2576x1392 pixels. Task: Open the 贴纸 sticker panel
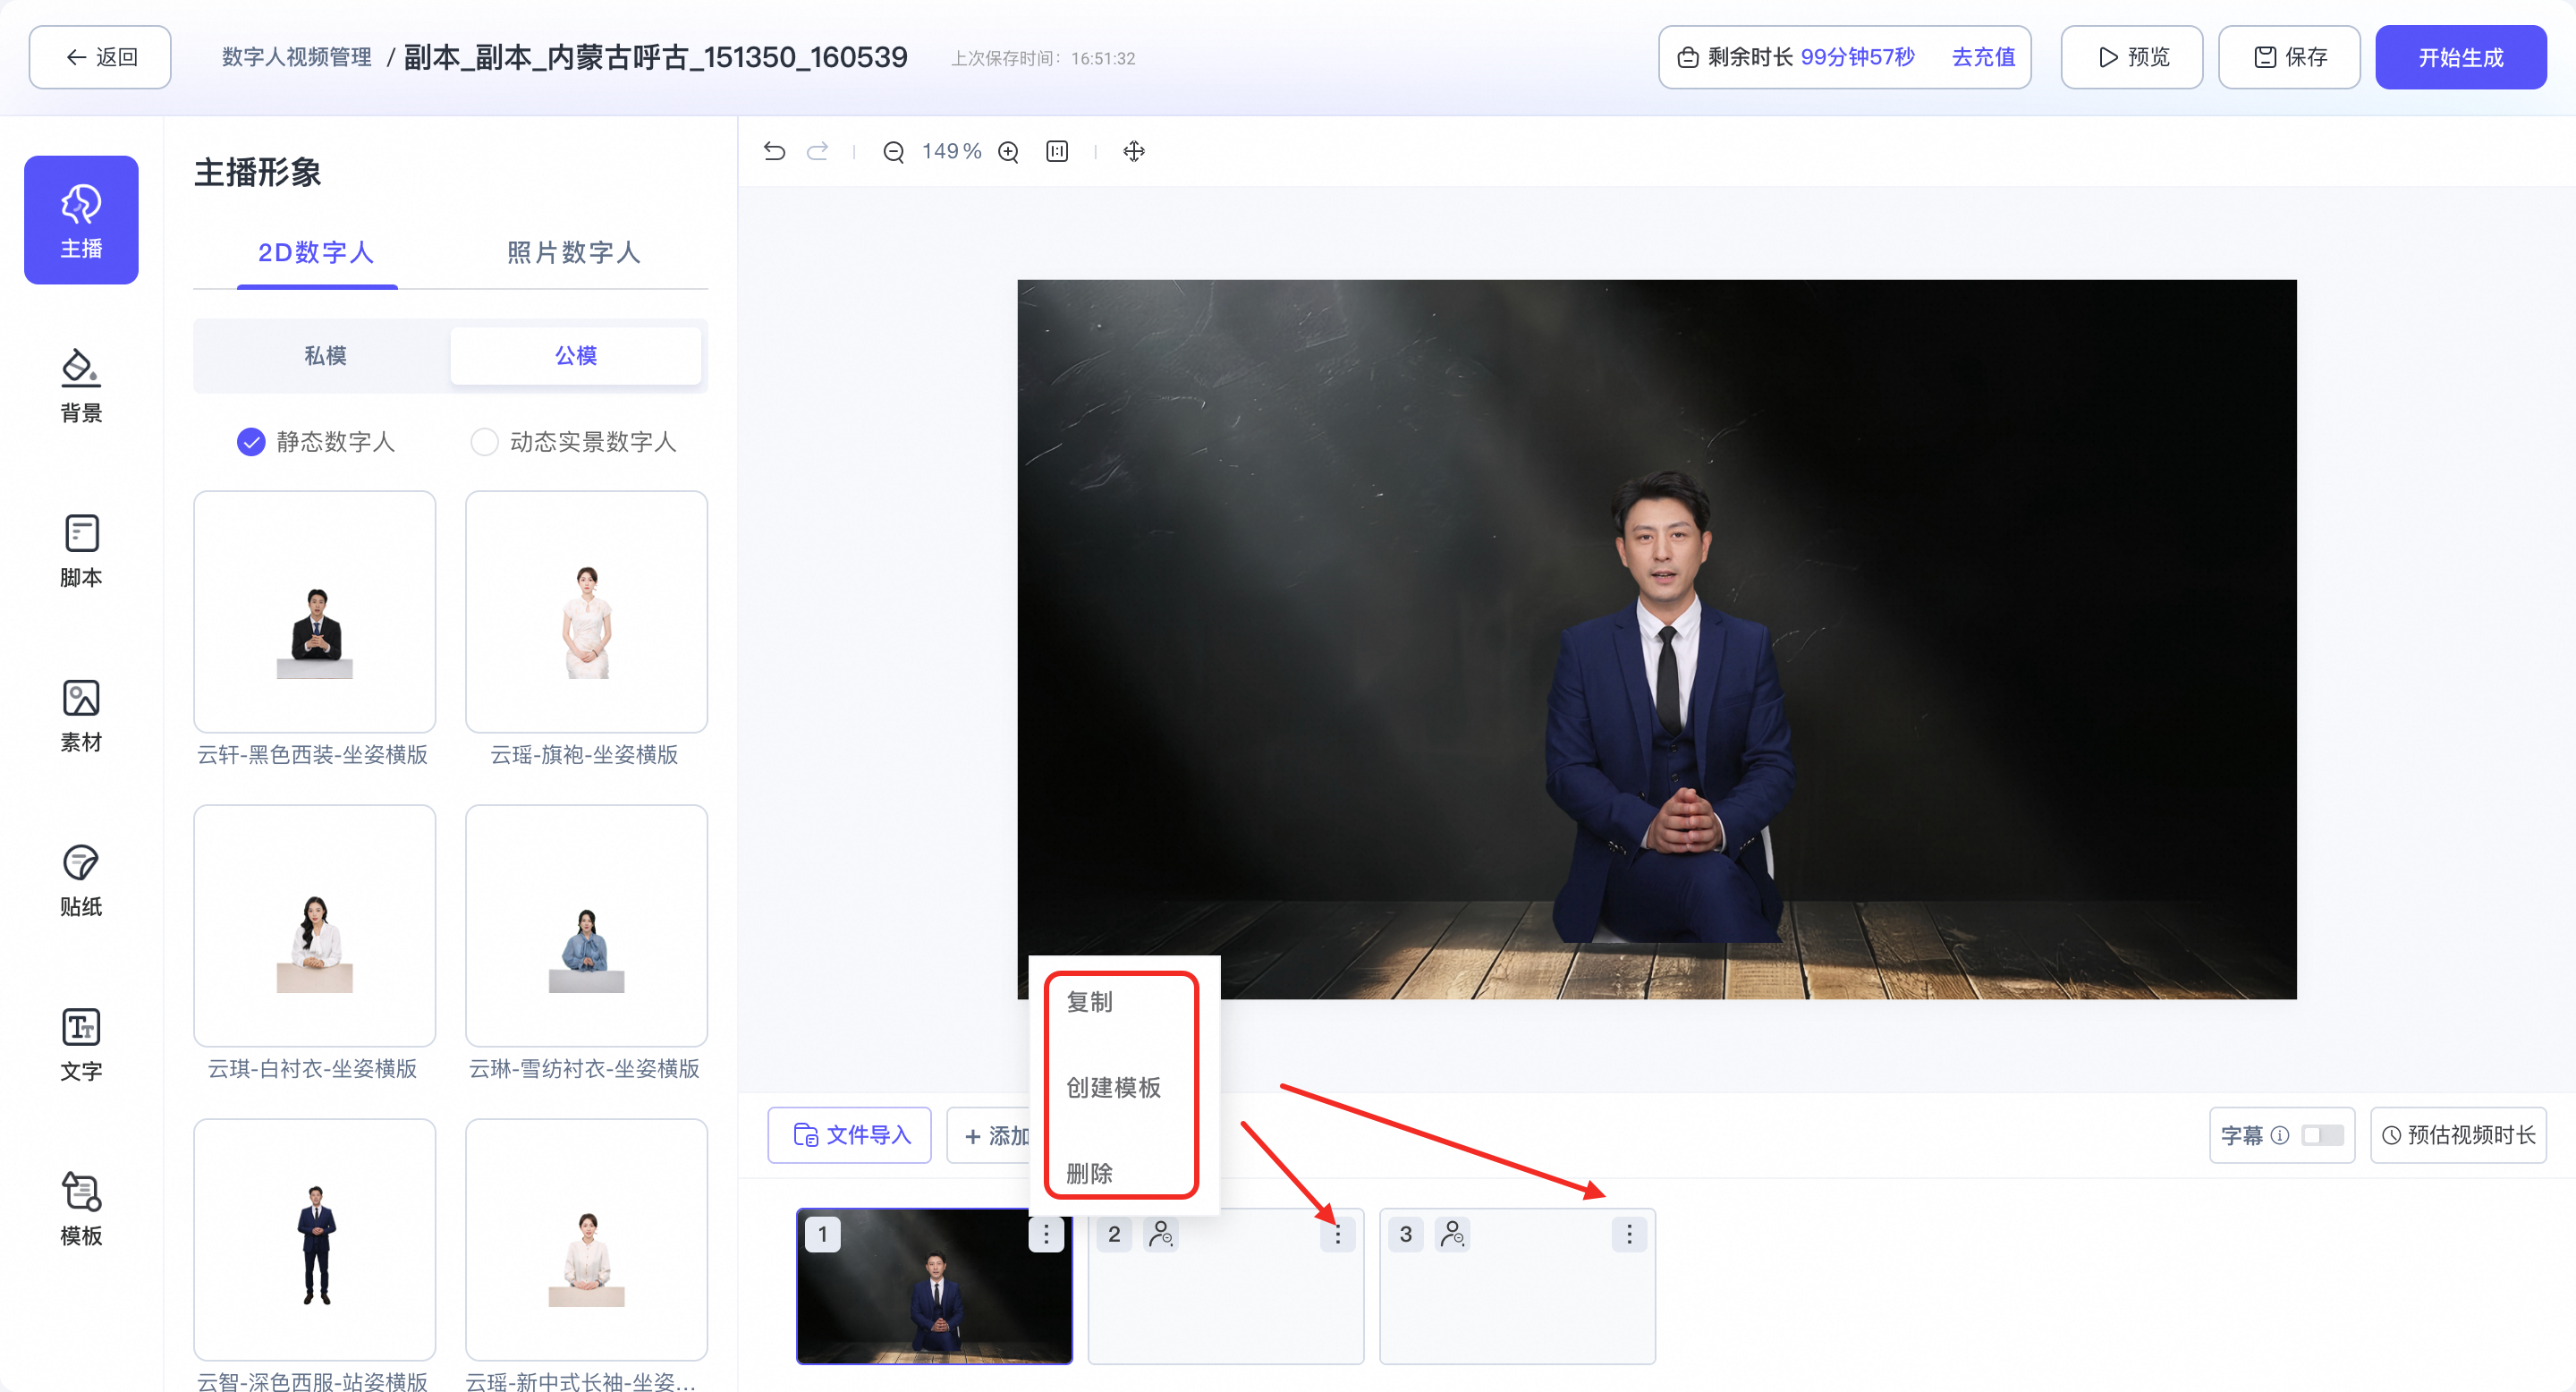click(x=81, y=880)
